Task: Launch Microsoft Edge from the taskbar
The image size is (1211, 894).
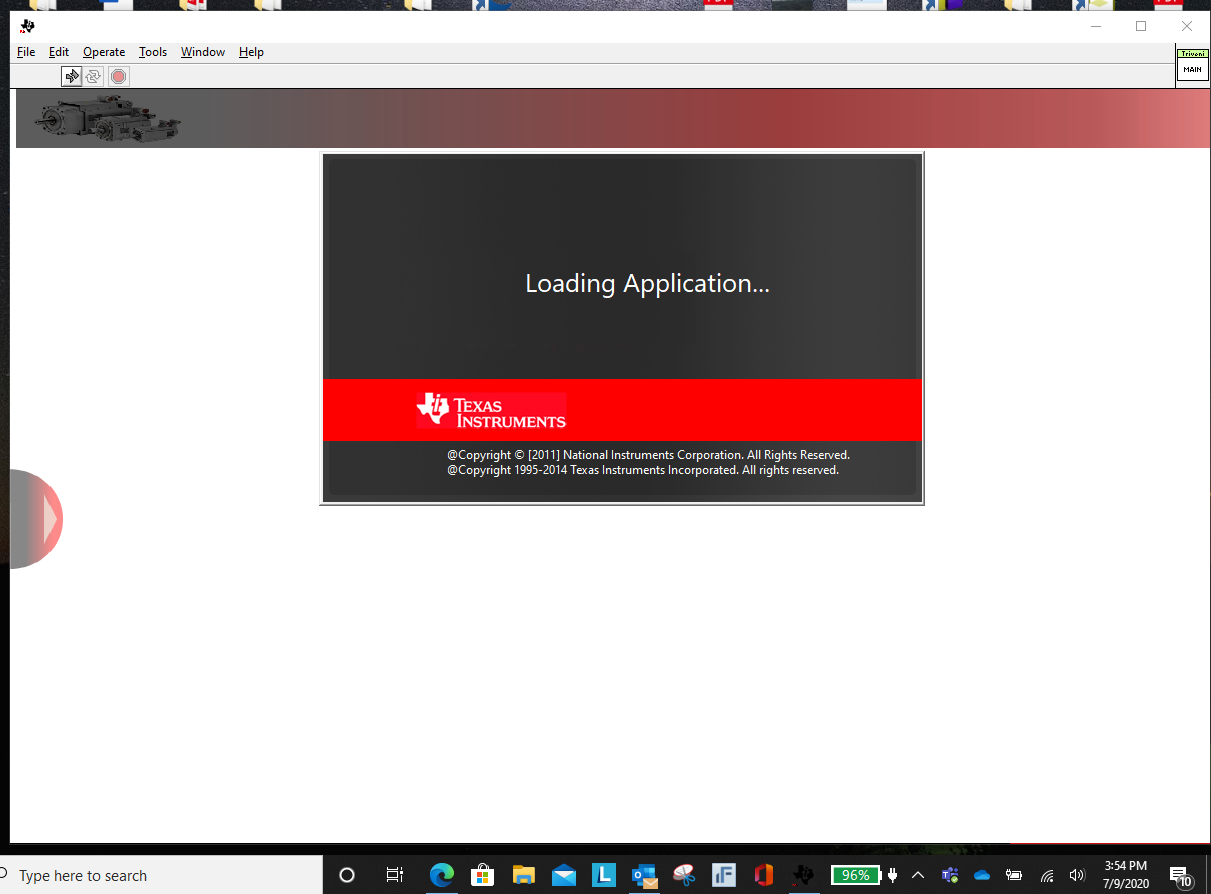Action: pos(442,875)
